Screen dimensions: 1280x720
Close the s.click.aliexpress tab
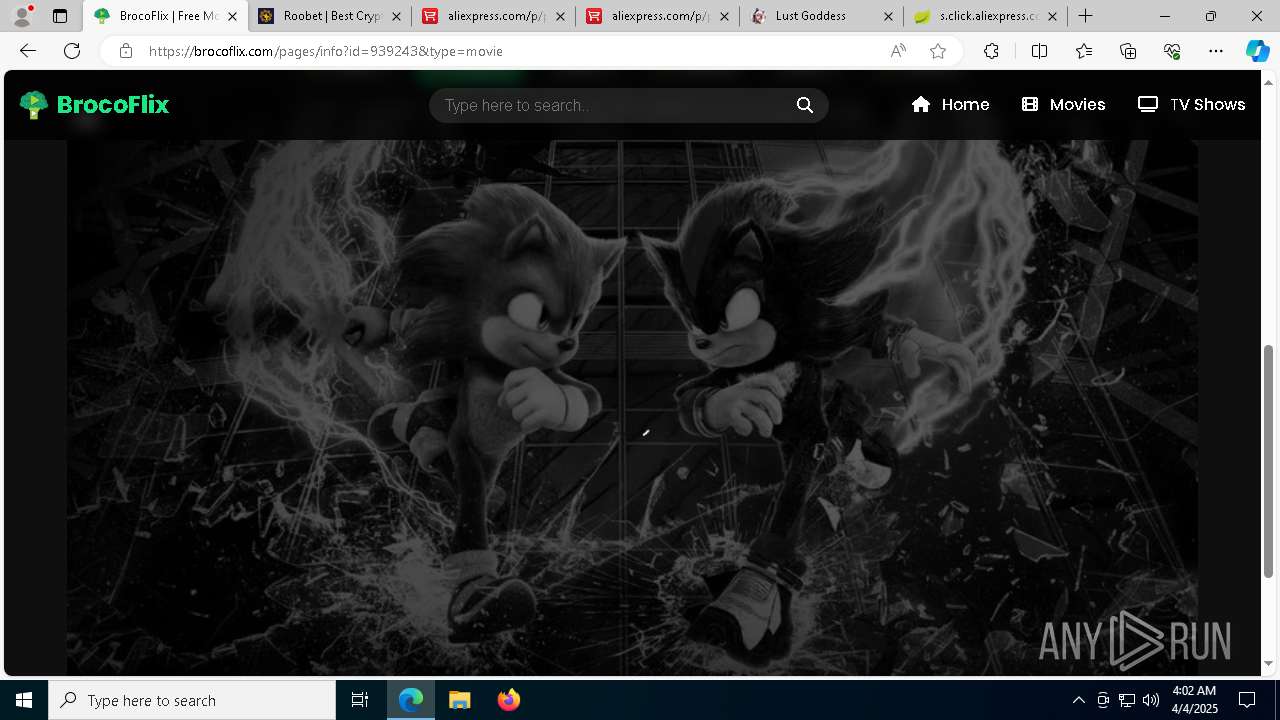(x=1052, y=16)
